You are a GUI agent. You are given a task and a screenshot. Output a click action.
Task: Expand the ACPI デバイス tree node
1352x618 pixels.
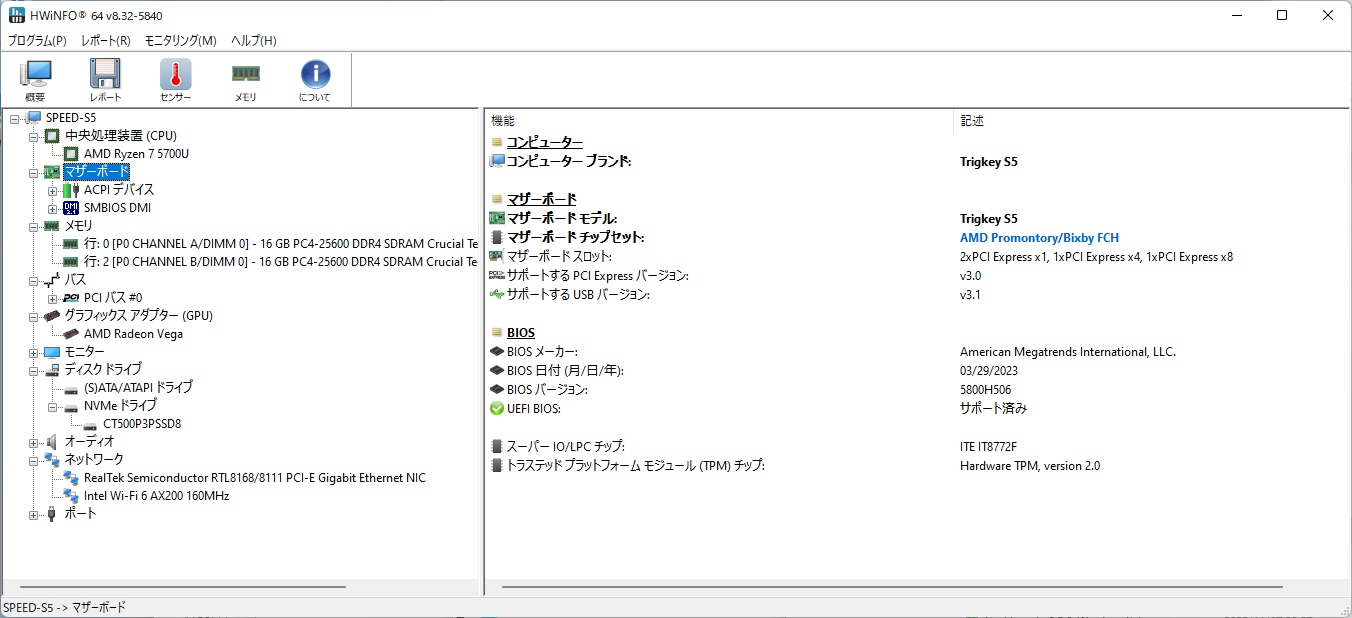(53, 190)
